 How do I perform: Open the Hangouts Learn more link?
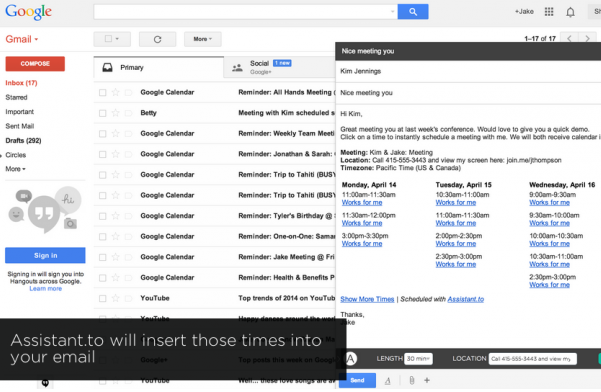point(46,289)
